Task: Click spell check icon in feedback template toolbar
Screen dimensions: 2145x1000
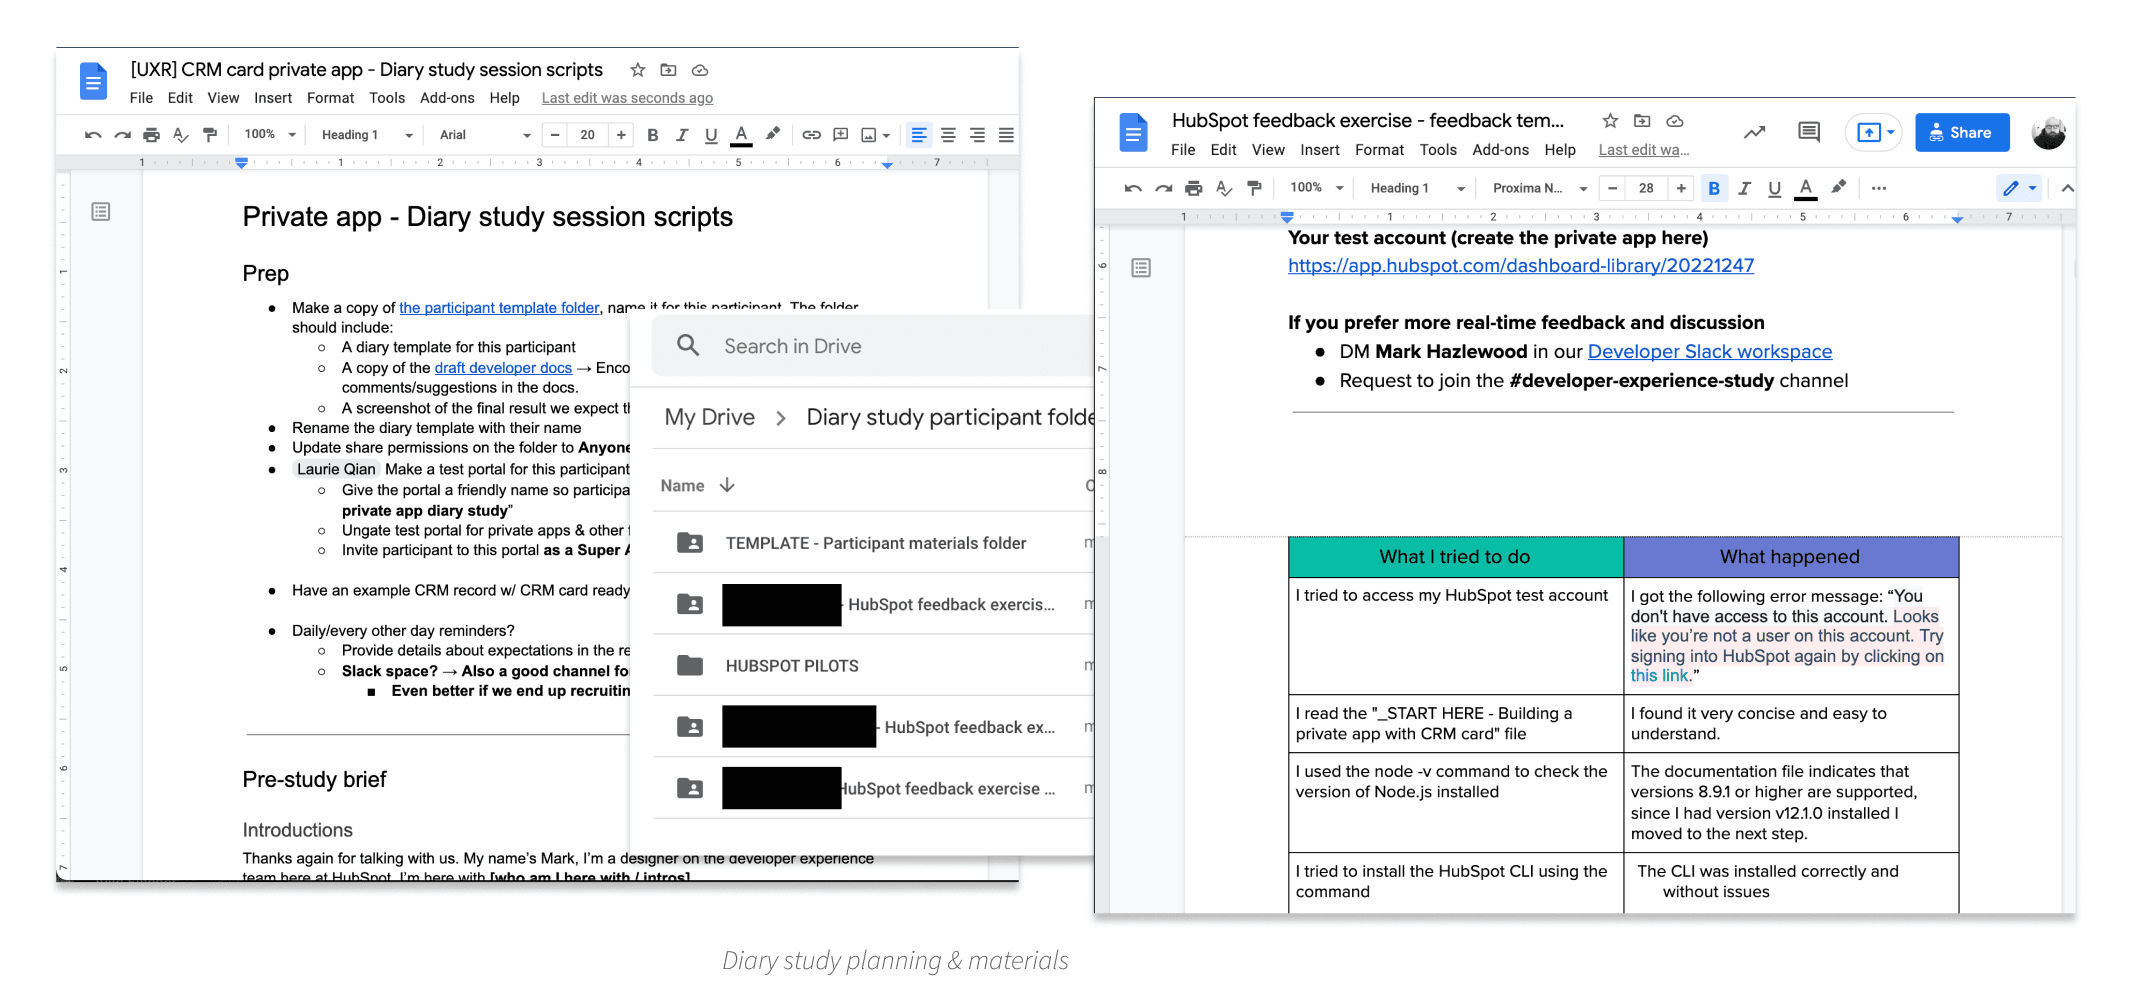Action: (1223, 188)
